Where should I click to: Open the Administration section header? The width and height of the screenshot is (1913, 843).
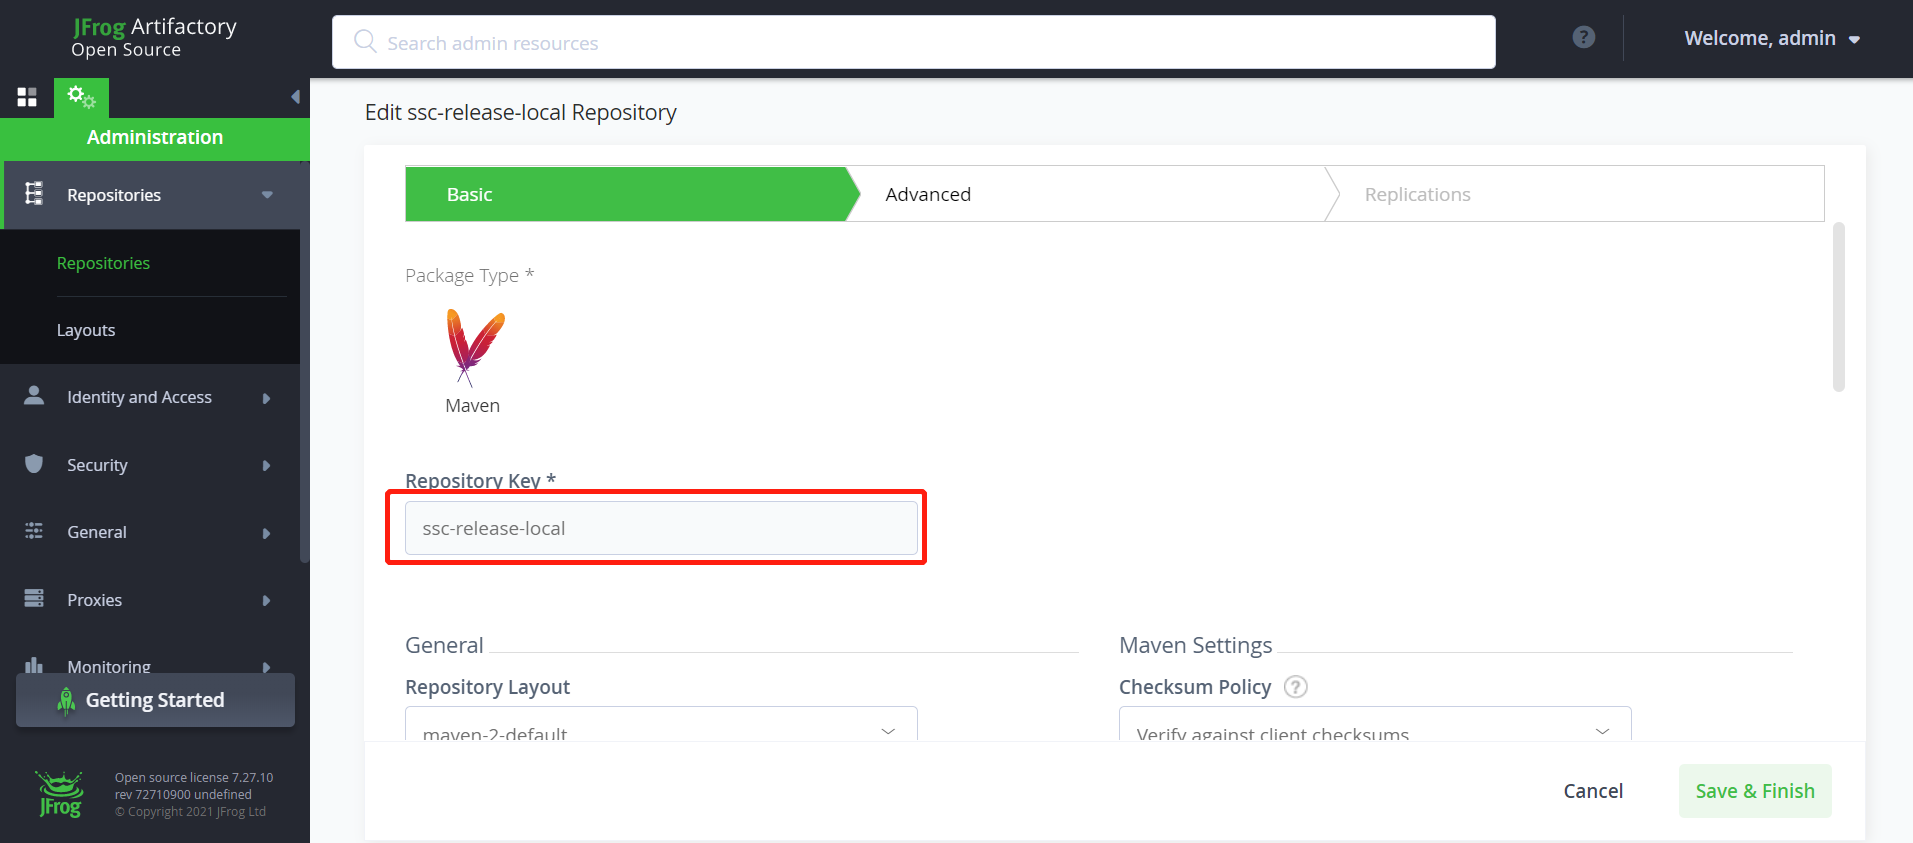pyautogui.click(x=155, y=138)
